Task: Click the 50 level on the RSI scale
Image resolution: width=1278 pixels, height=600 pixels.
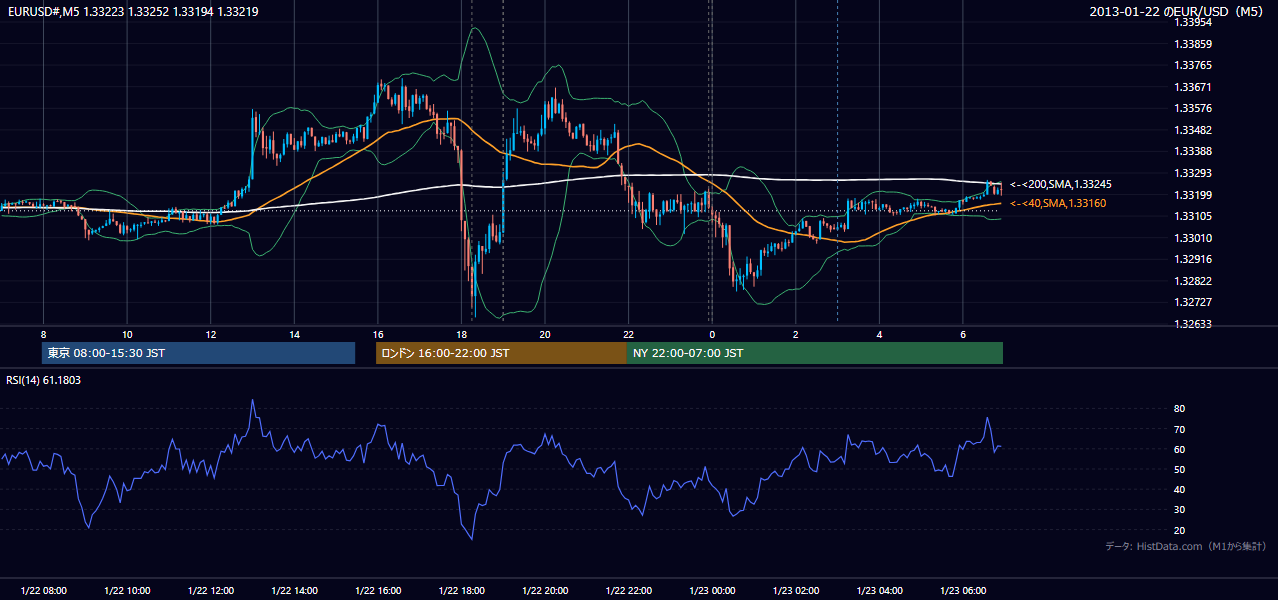Action: point(1180,469)
